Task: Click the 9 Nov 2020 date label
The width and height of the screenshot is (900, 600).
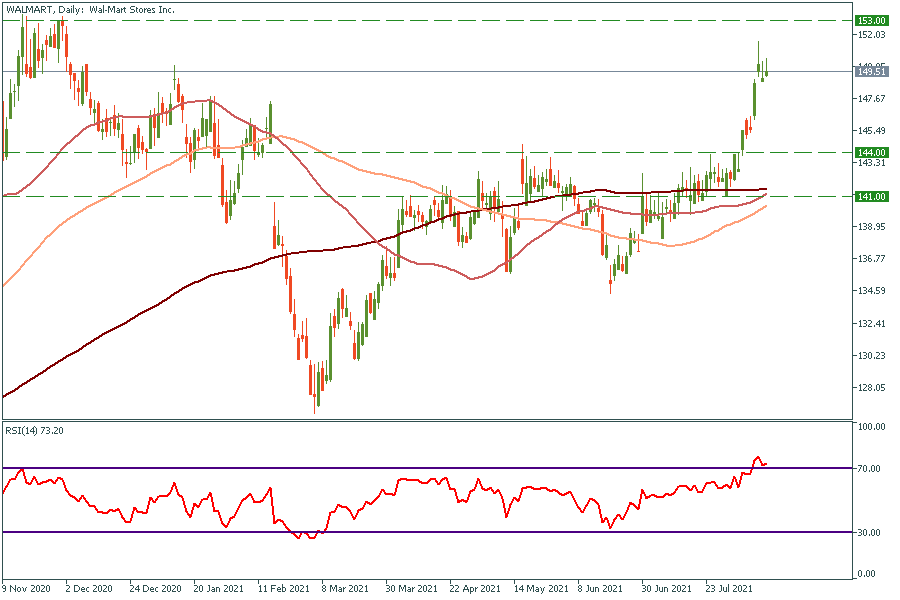Action: coord(26,590)
